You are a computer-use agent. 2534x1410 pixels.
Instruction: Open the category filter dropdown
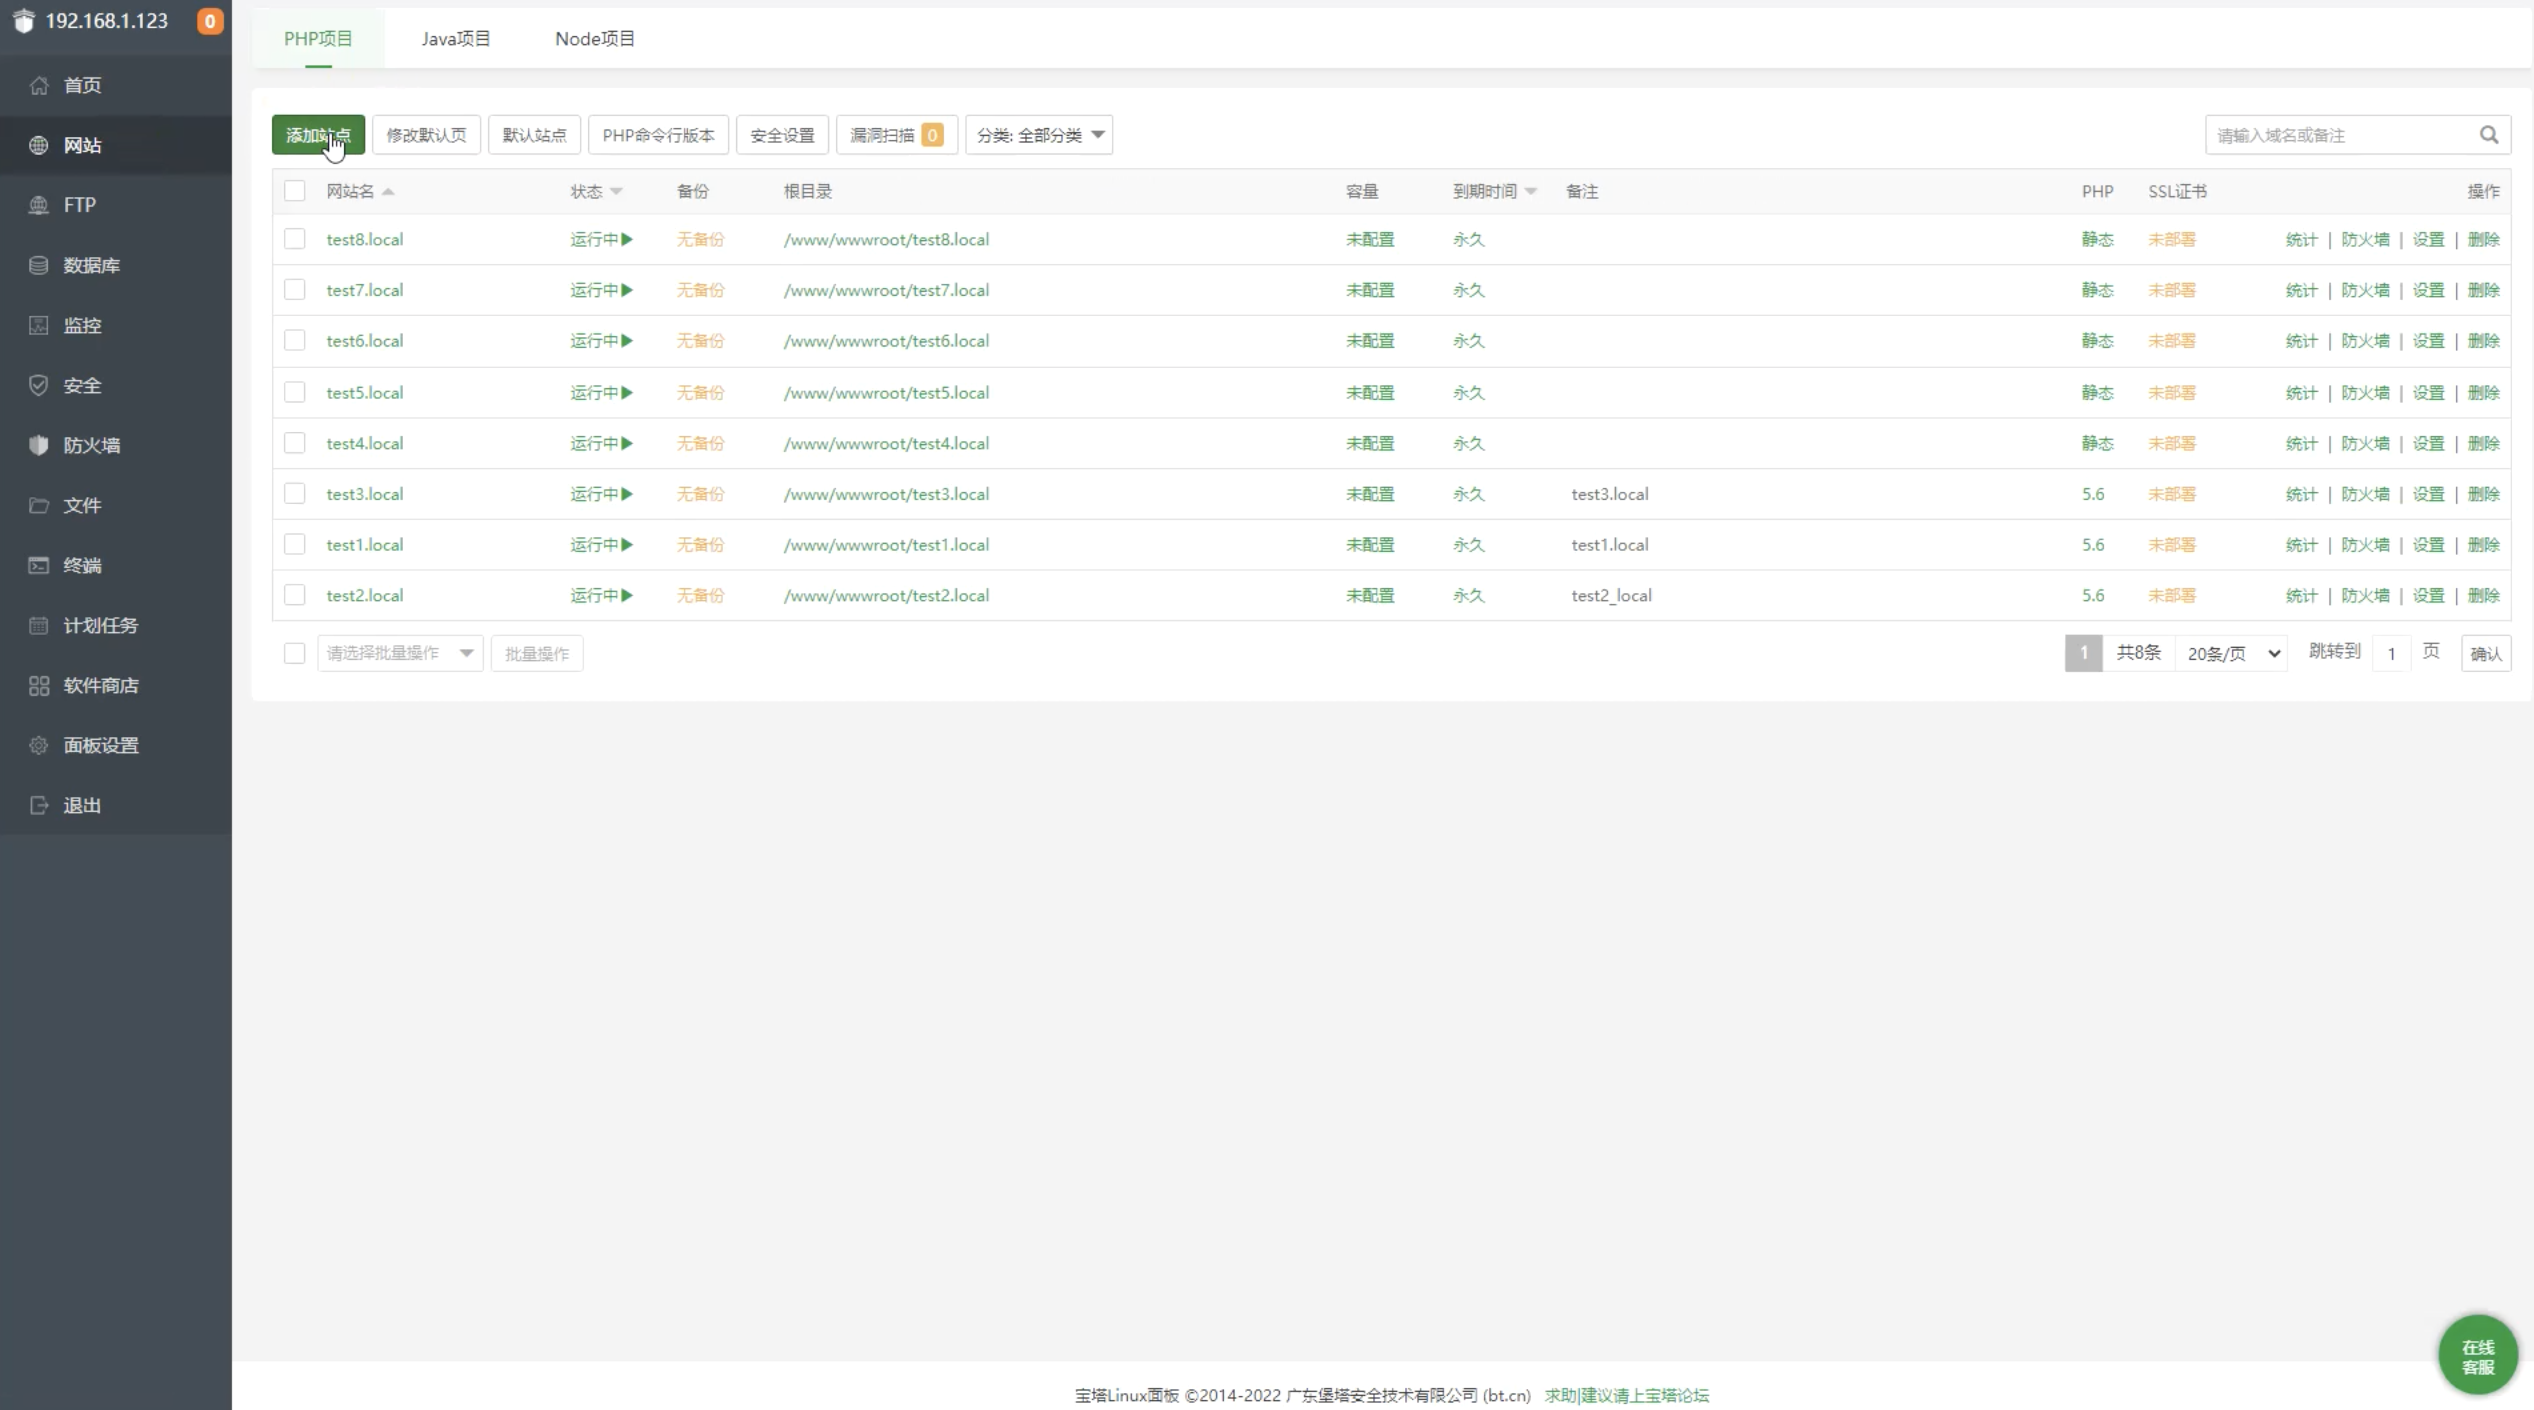[x=1039, y=135]
